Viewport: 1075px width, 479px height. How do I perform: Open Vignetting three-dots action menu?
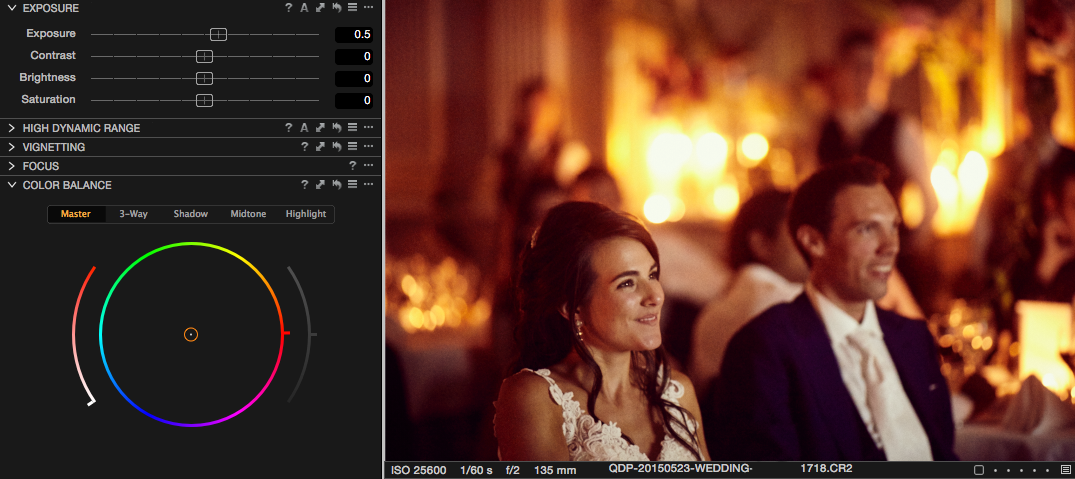[x=369, y=147]
